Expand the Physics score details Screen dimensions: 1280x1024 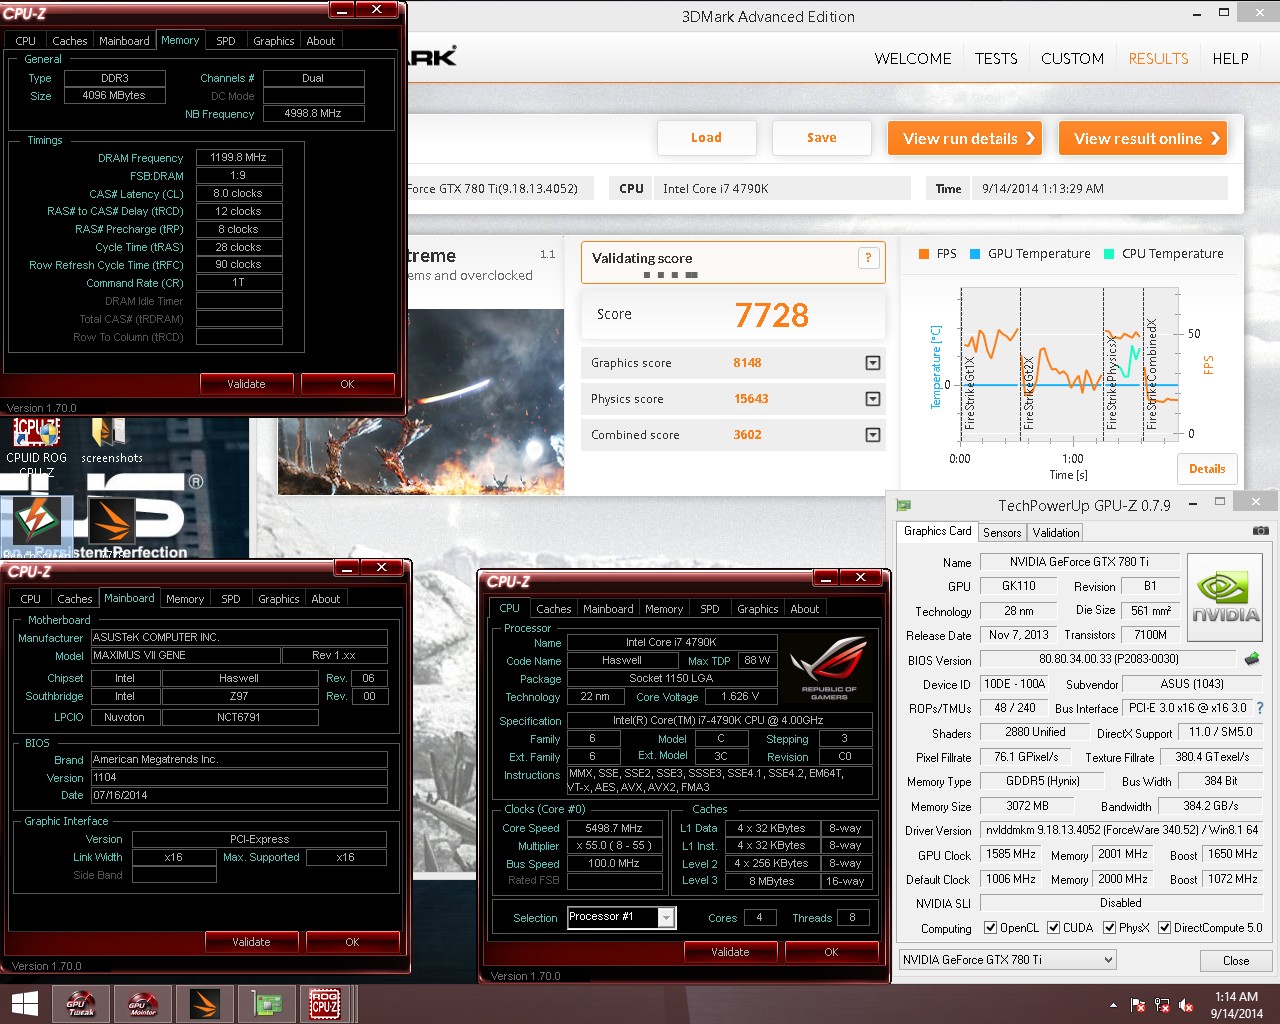873,399
